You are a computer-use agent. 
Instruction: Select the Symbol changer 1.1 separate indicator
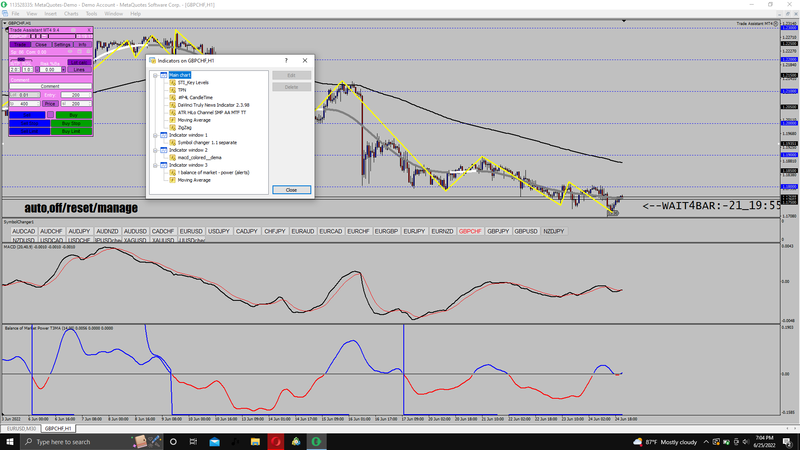[x=207, y=142]
